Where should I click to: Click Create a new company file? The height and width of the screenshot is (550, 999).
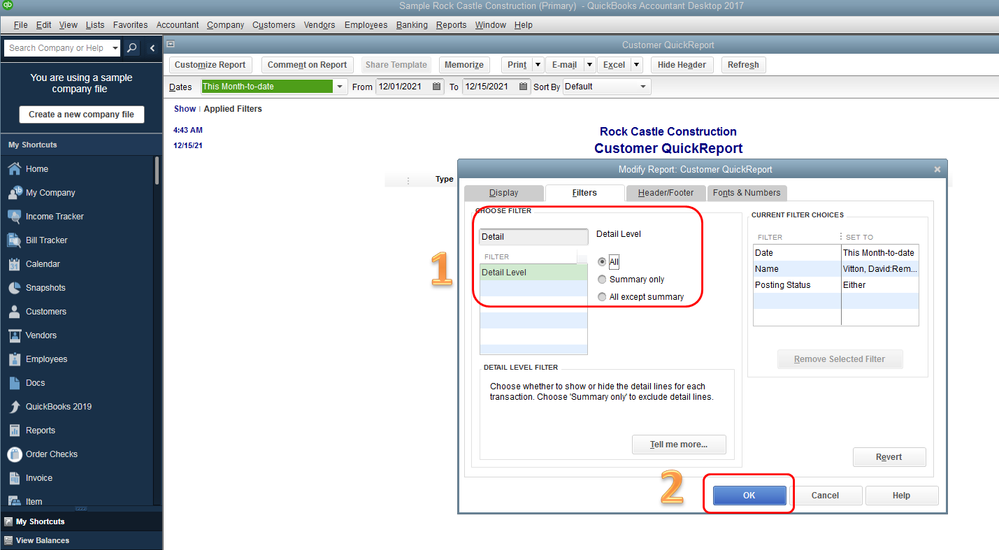pos(82,114)
